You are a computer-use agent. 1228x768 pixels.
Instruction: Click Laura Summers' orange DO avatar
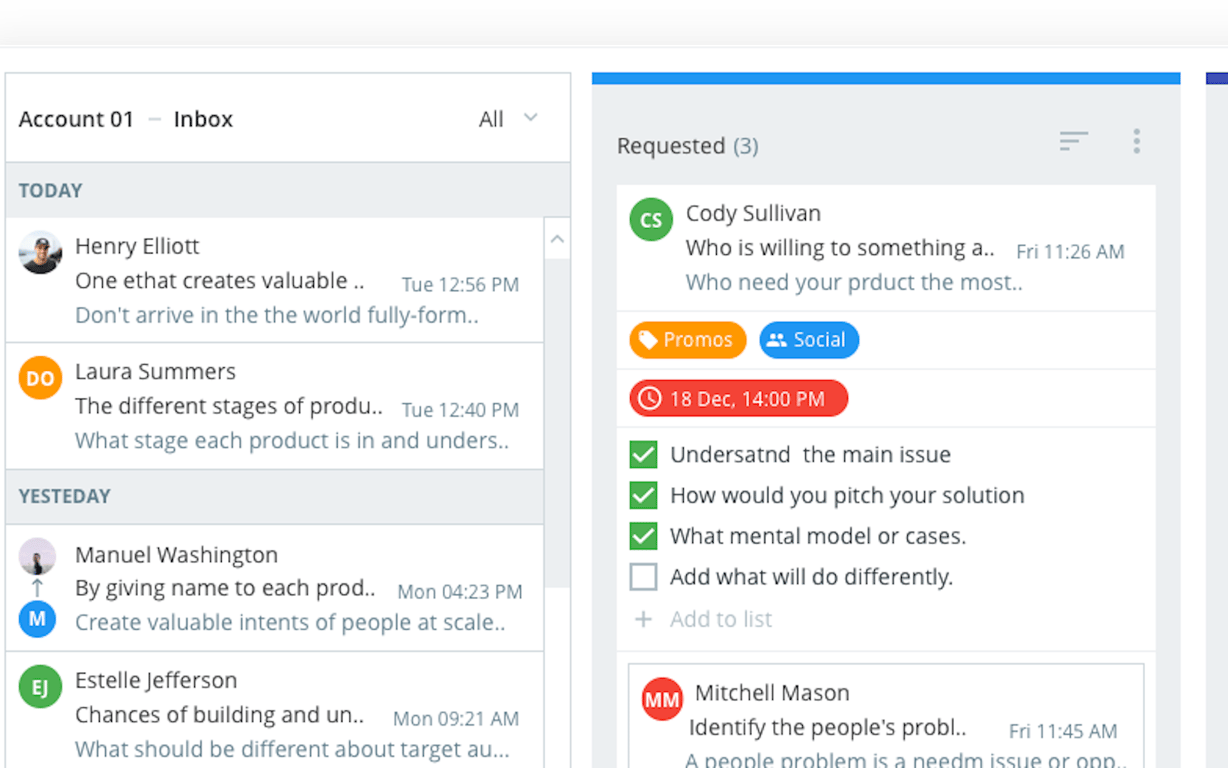pos(40,379)
